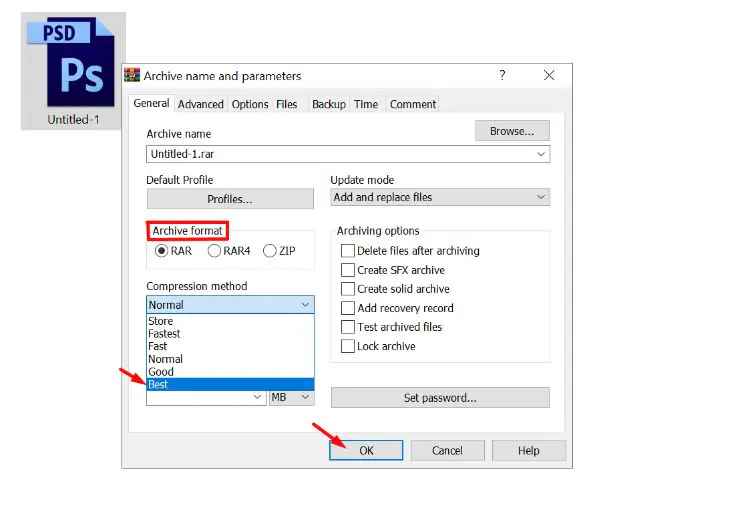Expand the archive name dropdown arrow
Screen dimensions: 750x520
coord(541,154)
